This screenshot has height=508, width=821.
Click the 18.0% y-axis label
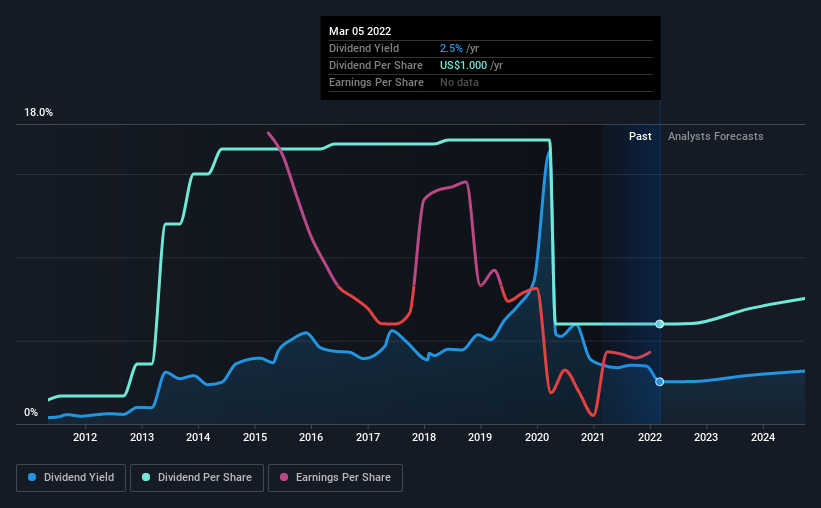[38, 113]
